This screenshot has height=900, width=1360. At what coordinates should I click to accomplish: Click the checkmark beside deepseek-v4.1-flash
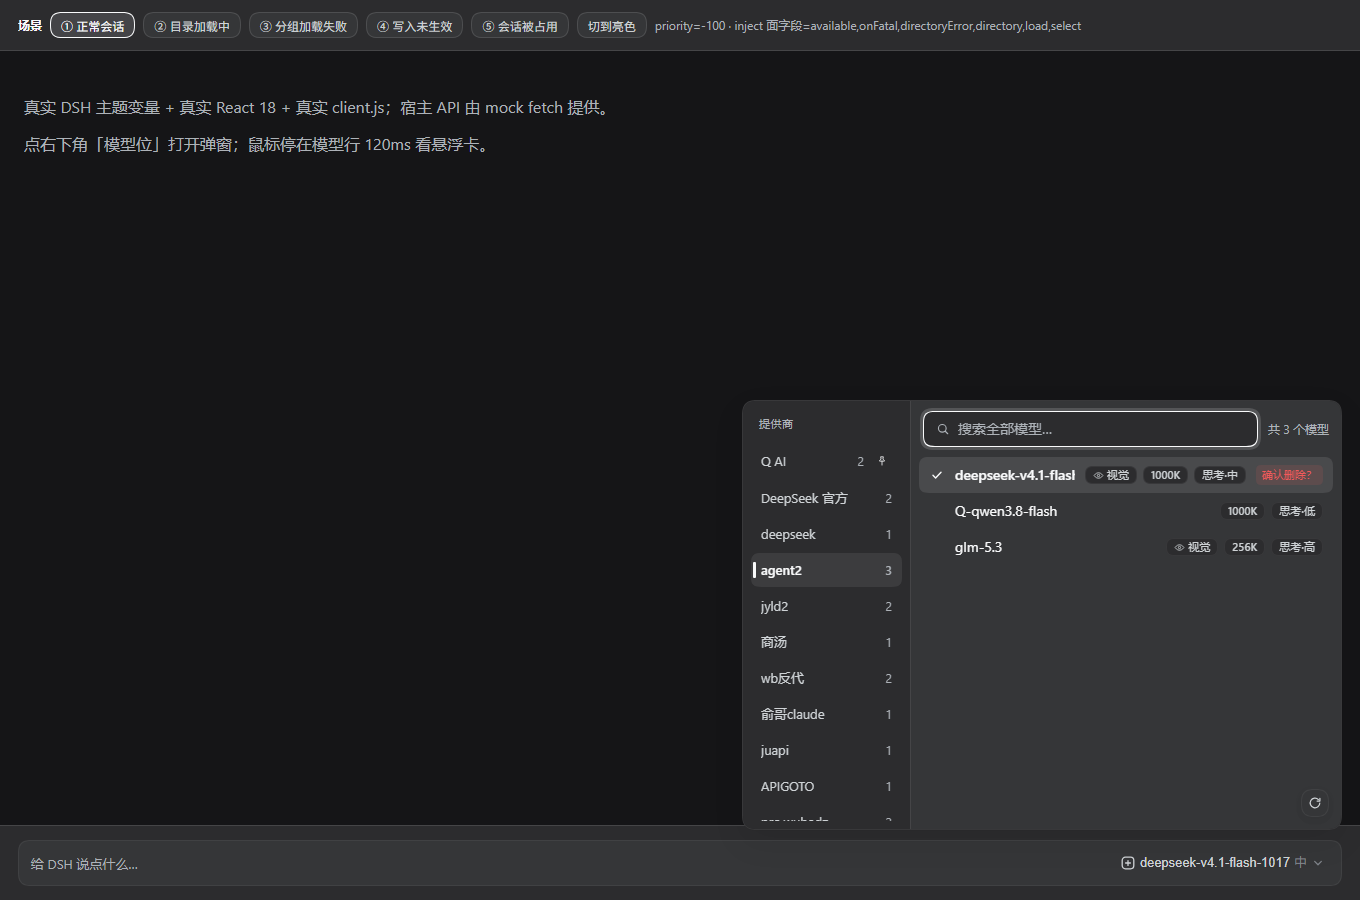[x=937, y=475]
